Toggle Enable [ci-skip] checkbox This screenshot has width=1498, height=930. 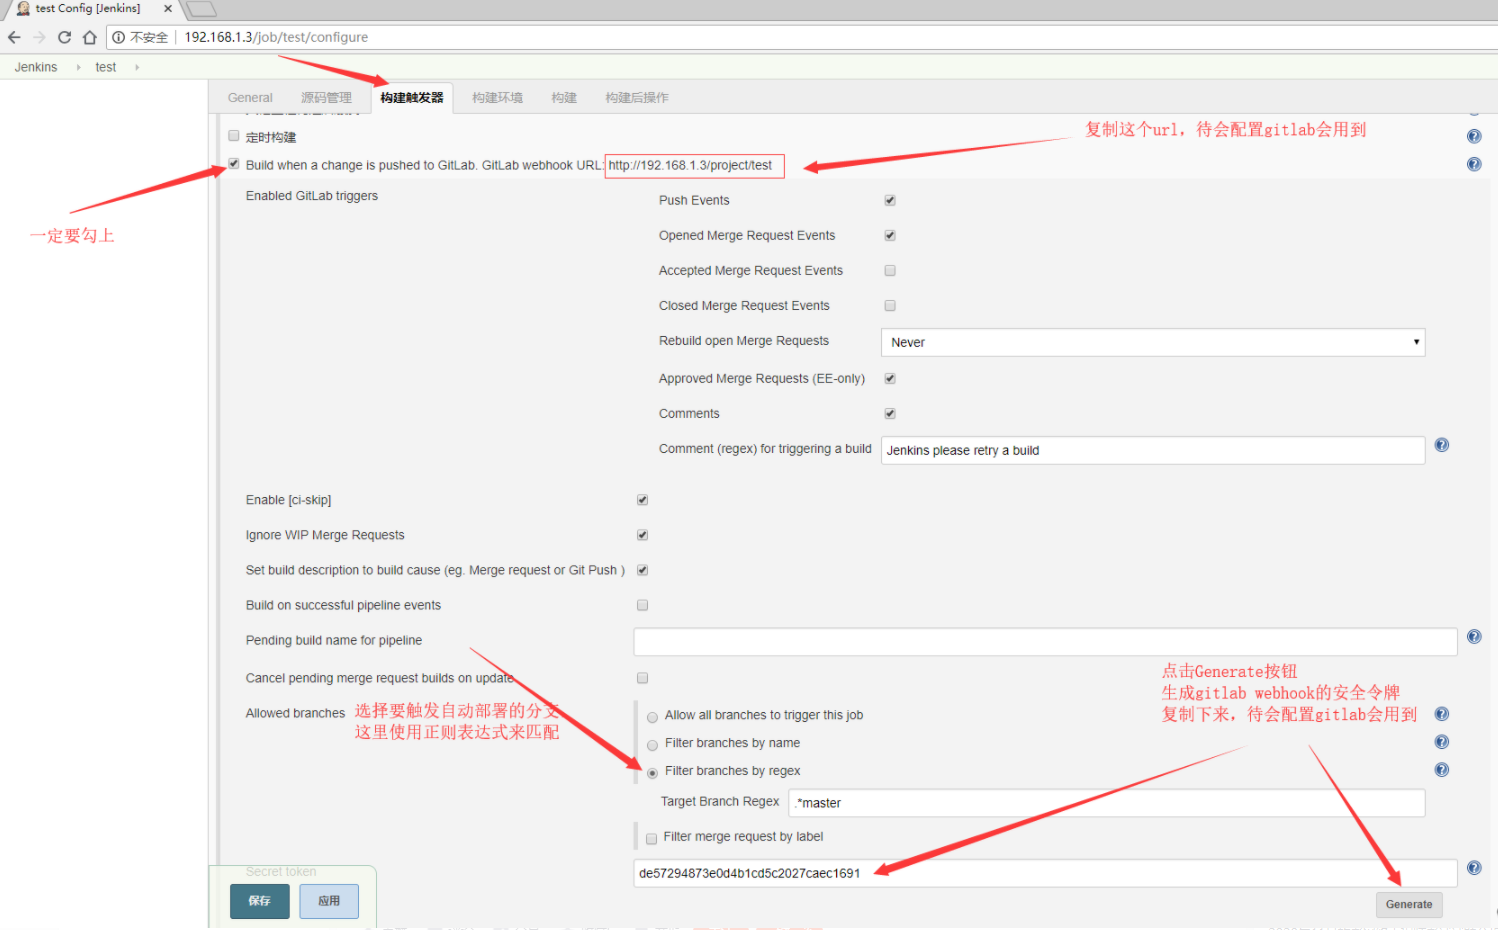(643, 499)
